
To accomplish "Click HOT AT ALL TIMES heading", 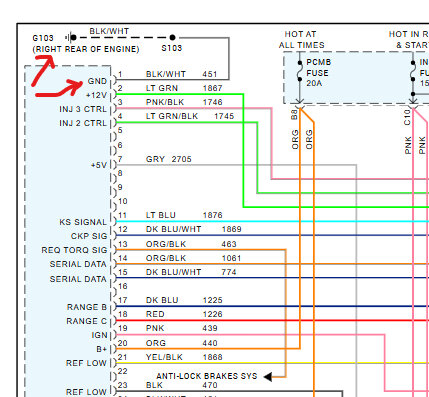I will click(x=301, y=40).
